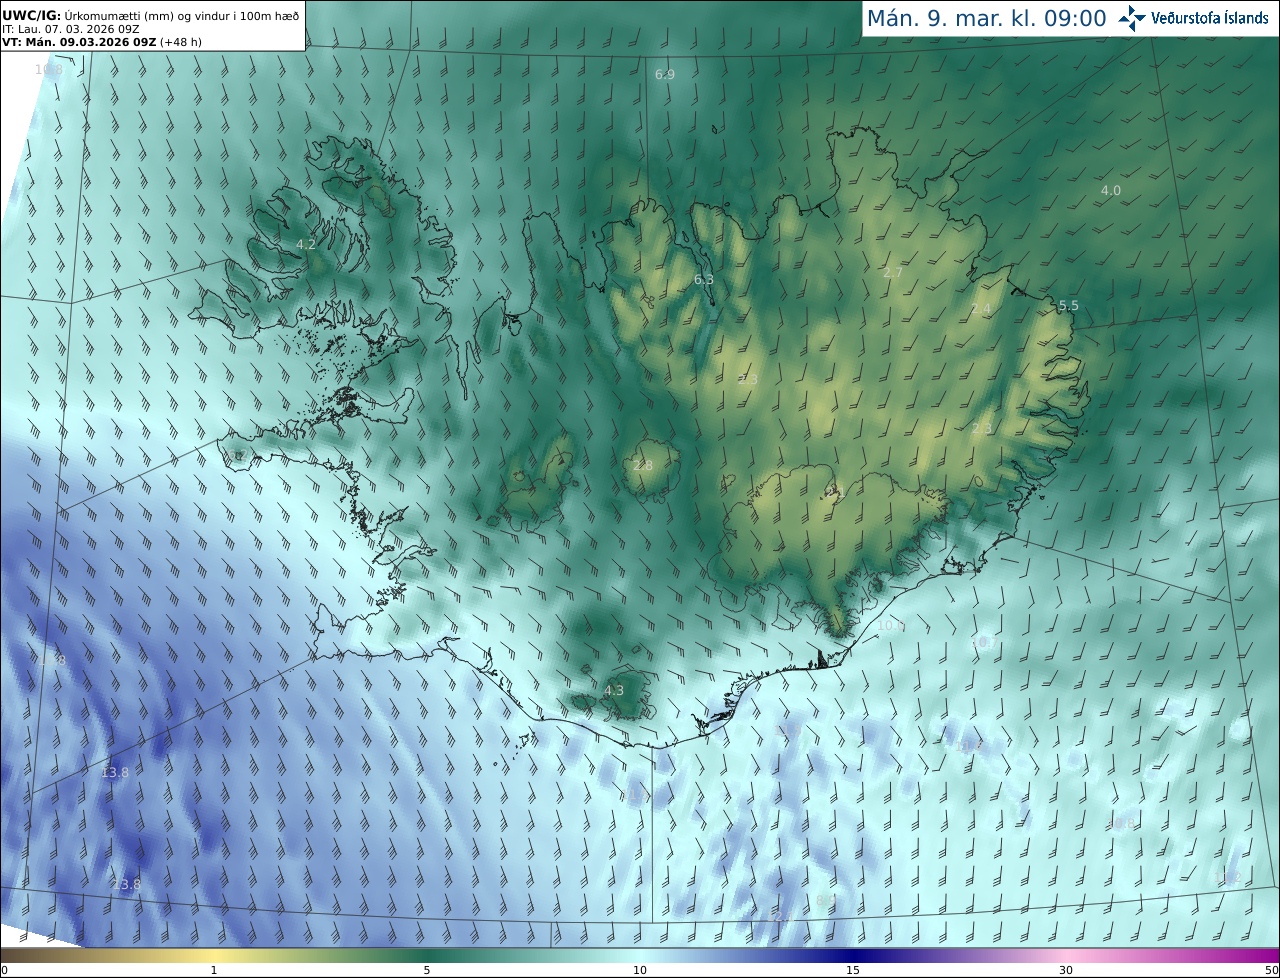Click the 6.3 value in north Iceland
Viewport: 1280px width, 978px height.
[704, 279]
